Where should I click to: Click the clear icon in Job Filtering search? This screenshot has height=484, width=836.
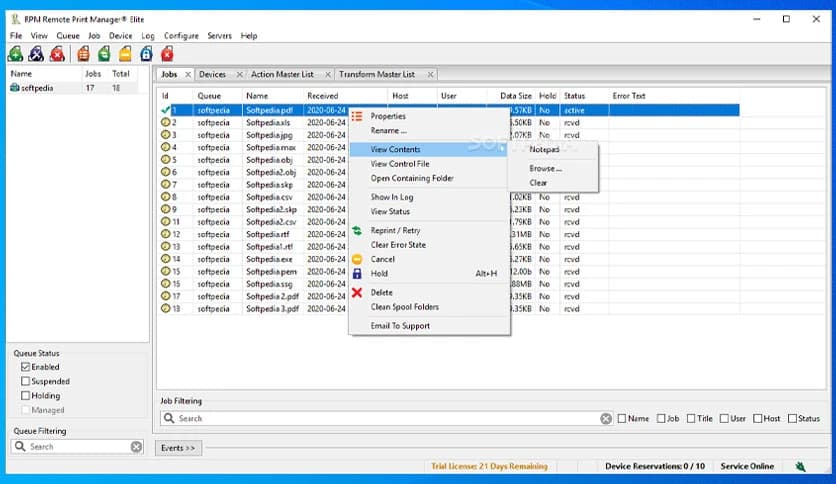606,418
